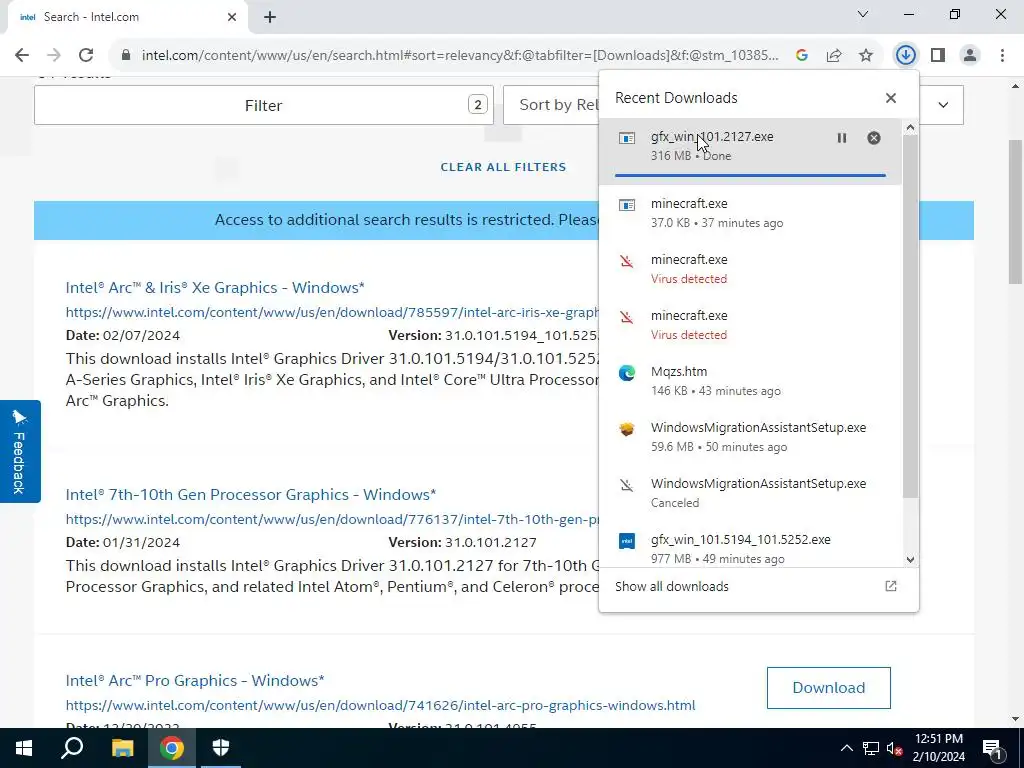Open the Google icon in address bar

pyautogui.click(x=802, y=56)
